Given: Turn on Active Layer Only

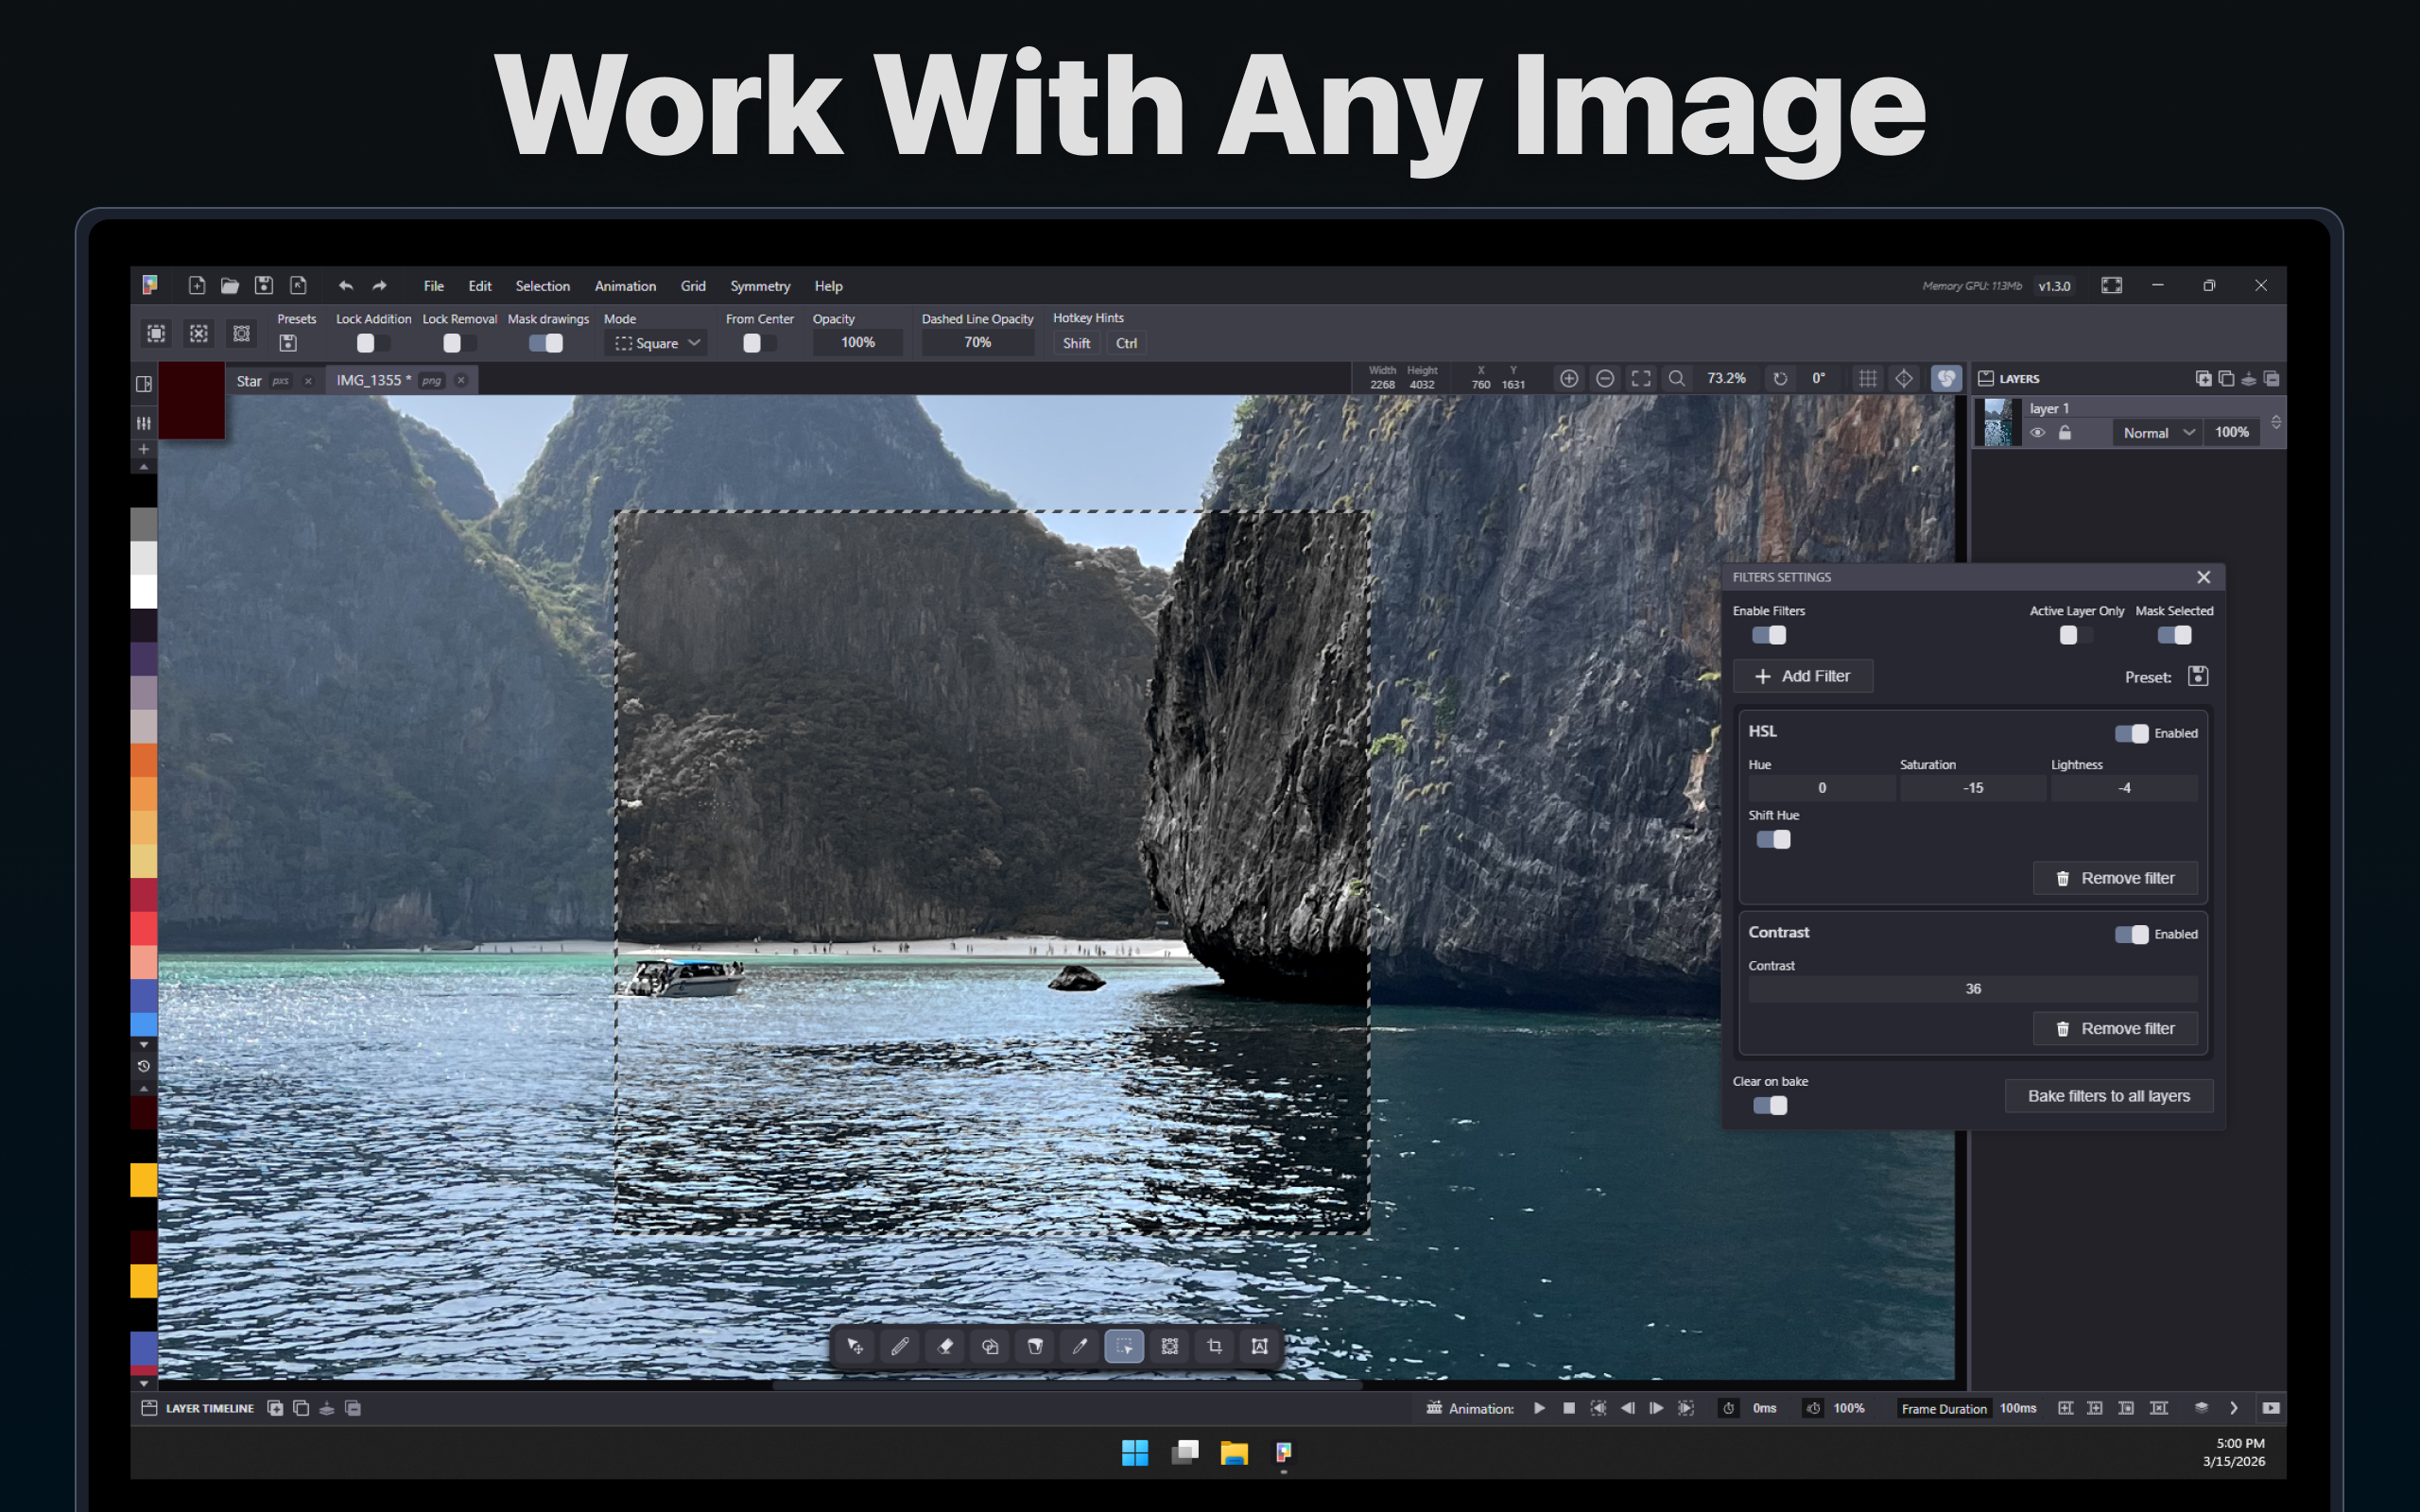Looking at the screenshot, I should tap(2075, 635).
